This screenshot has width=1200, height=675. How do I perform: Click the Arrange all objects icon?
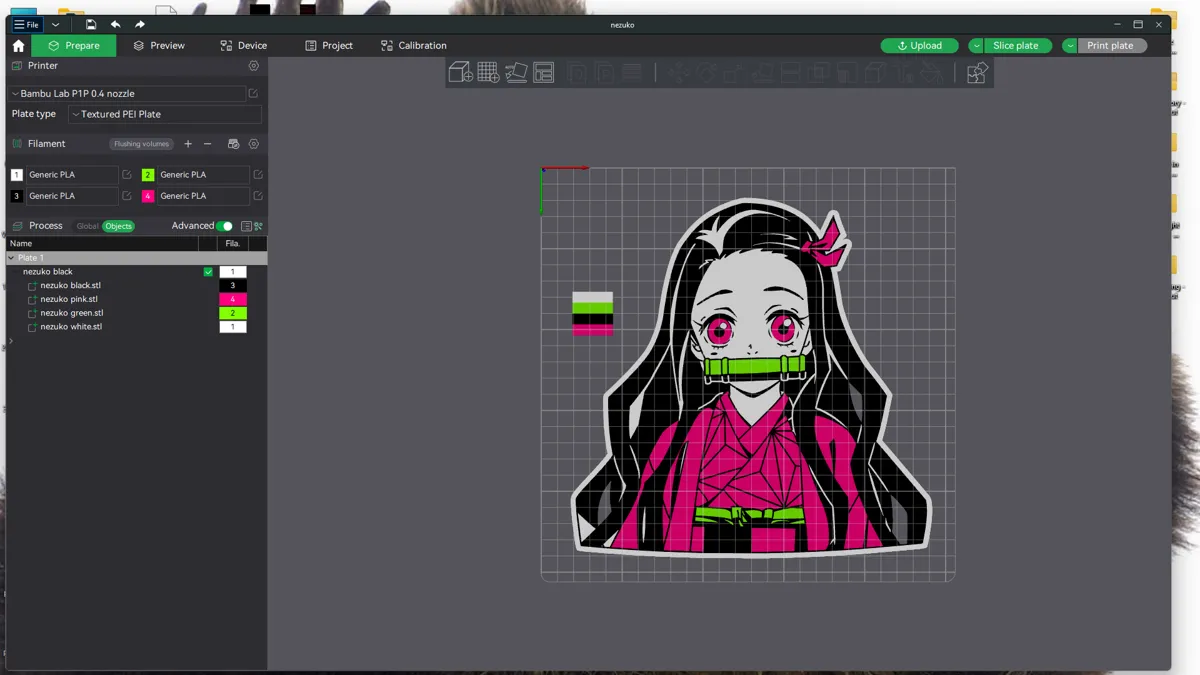pos(543,72)
